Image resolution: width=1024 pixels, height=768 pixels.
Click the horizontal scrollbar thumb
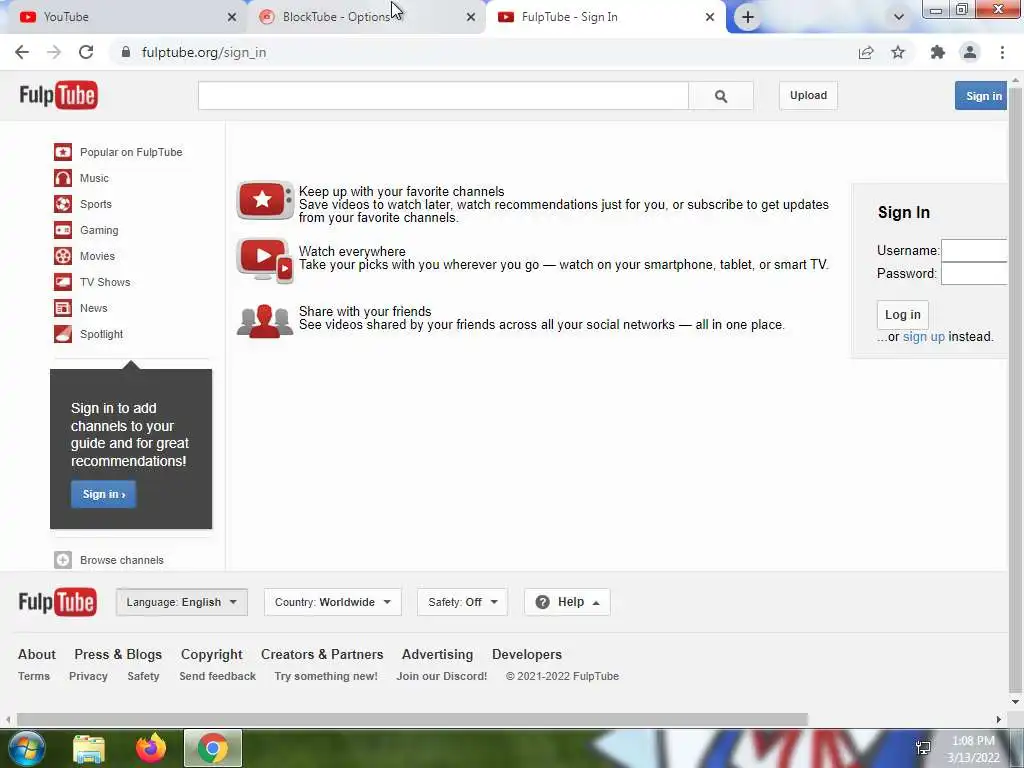(413, 720)
